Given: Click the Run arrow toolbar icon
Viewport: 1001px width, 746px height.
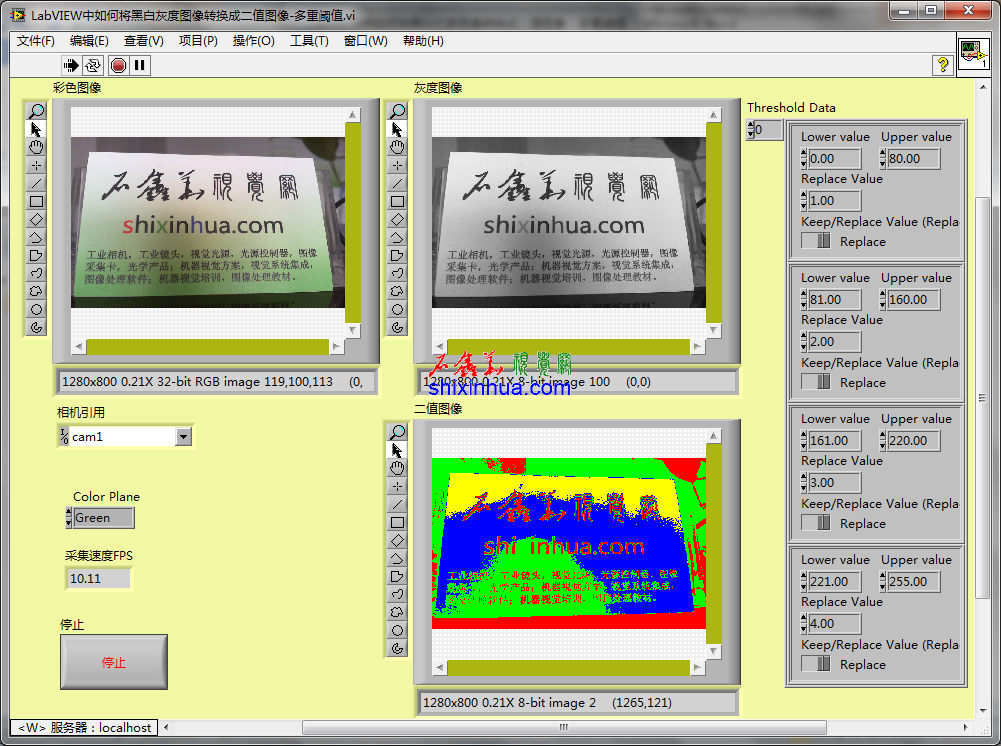Looking at the screenshot, I should click(71, 65).
